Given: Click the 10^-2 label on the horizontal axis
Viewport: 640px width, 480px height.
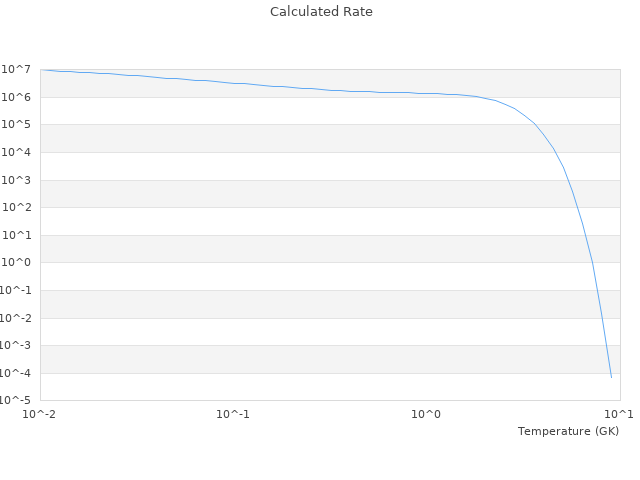Looking at the screenshot, I should pos(40,414).
